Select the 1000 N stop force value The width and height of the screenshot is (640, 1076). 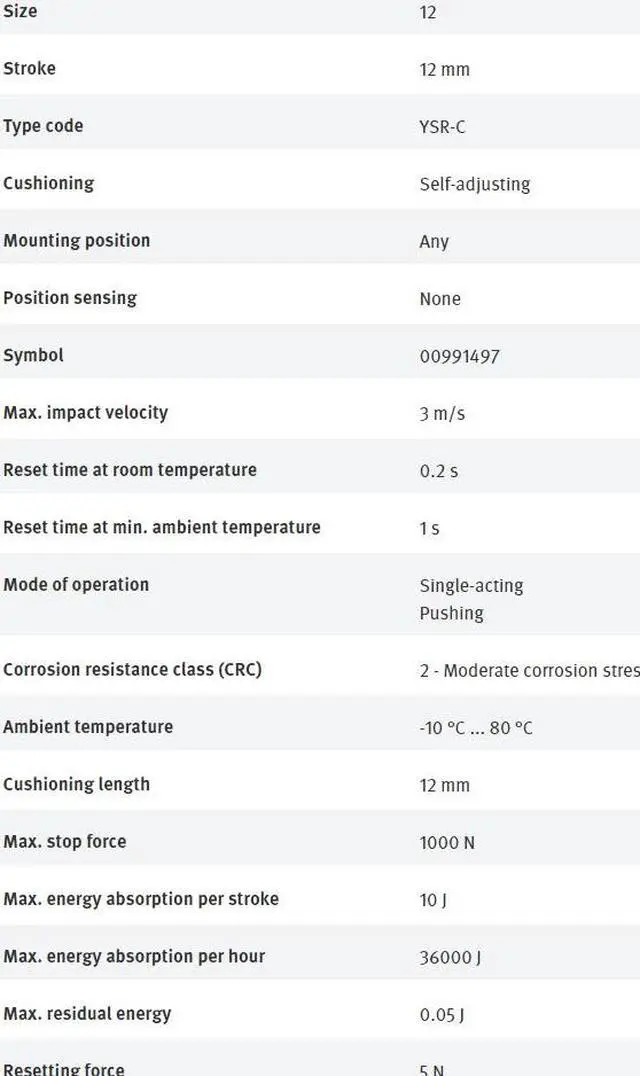(447, 843)
